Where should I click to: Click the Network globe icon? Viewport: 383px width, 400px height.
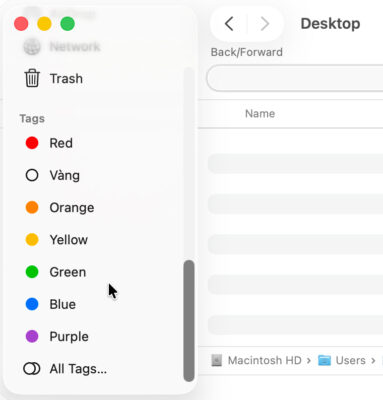tap(32, 46)
